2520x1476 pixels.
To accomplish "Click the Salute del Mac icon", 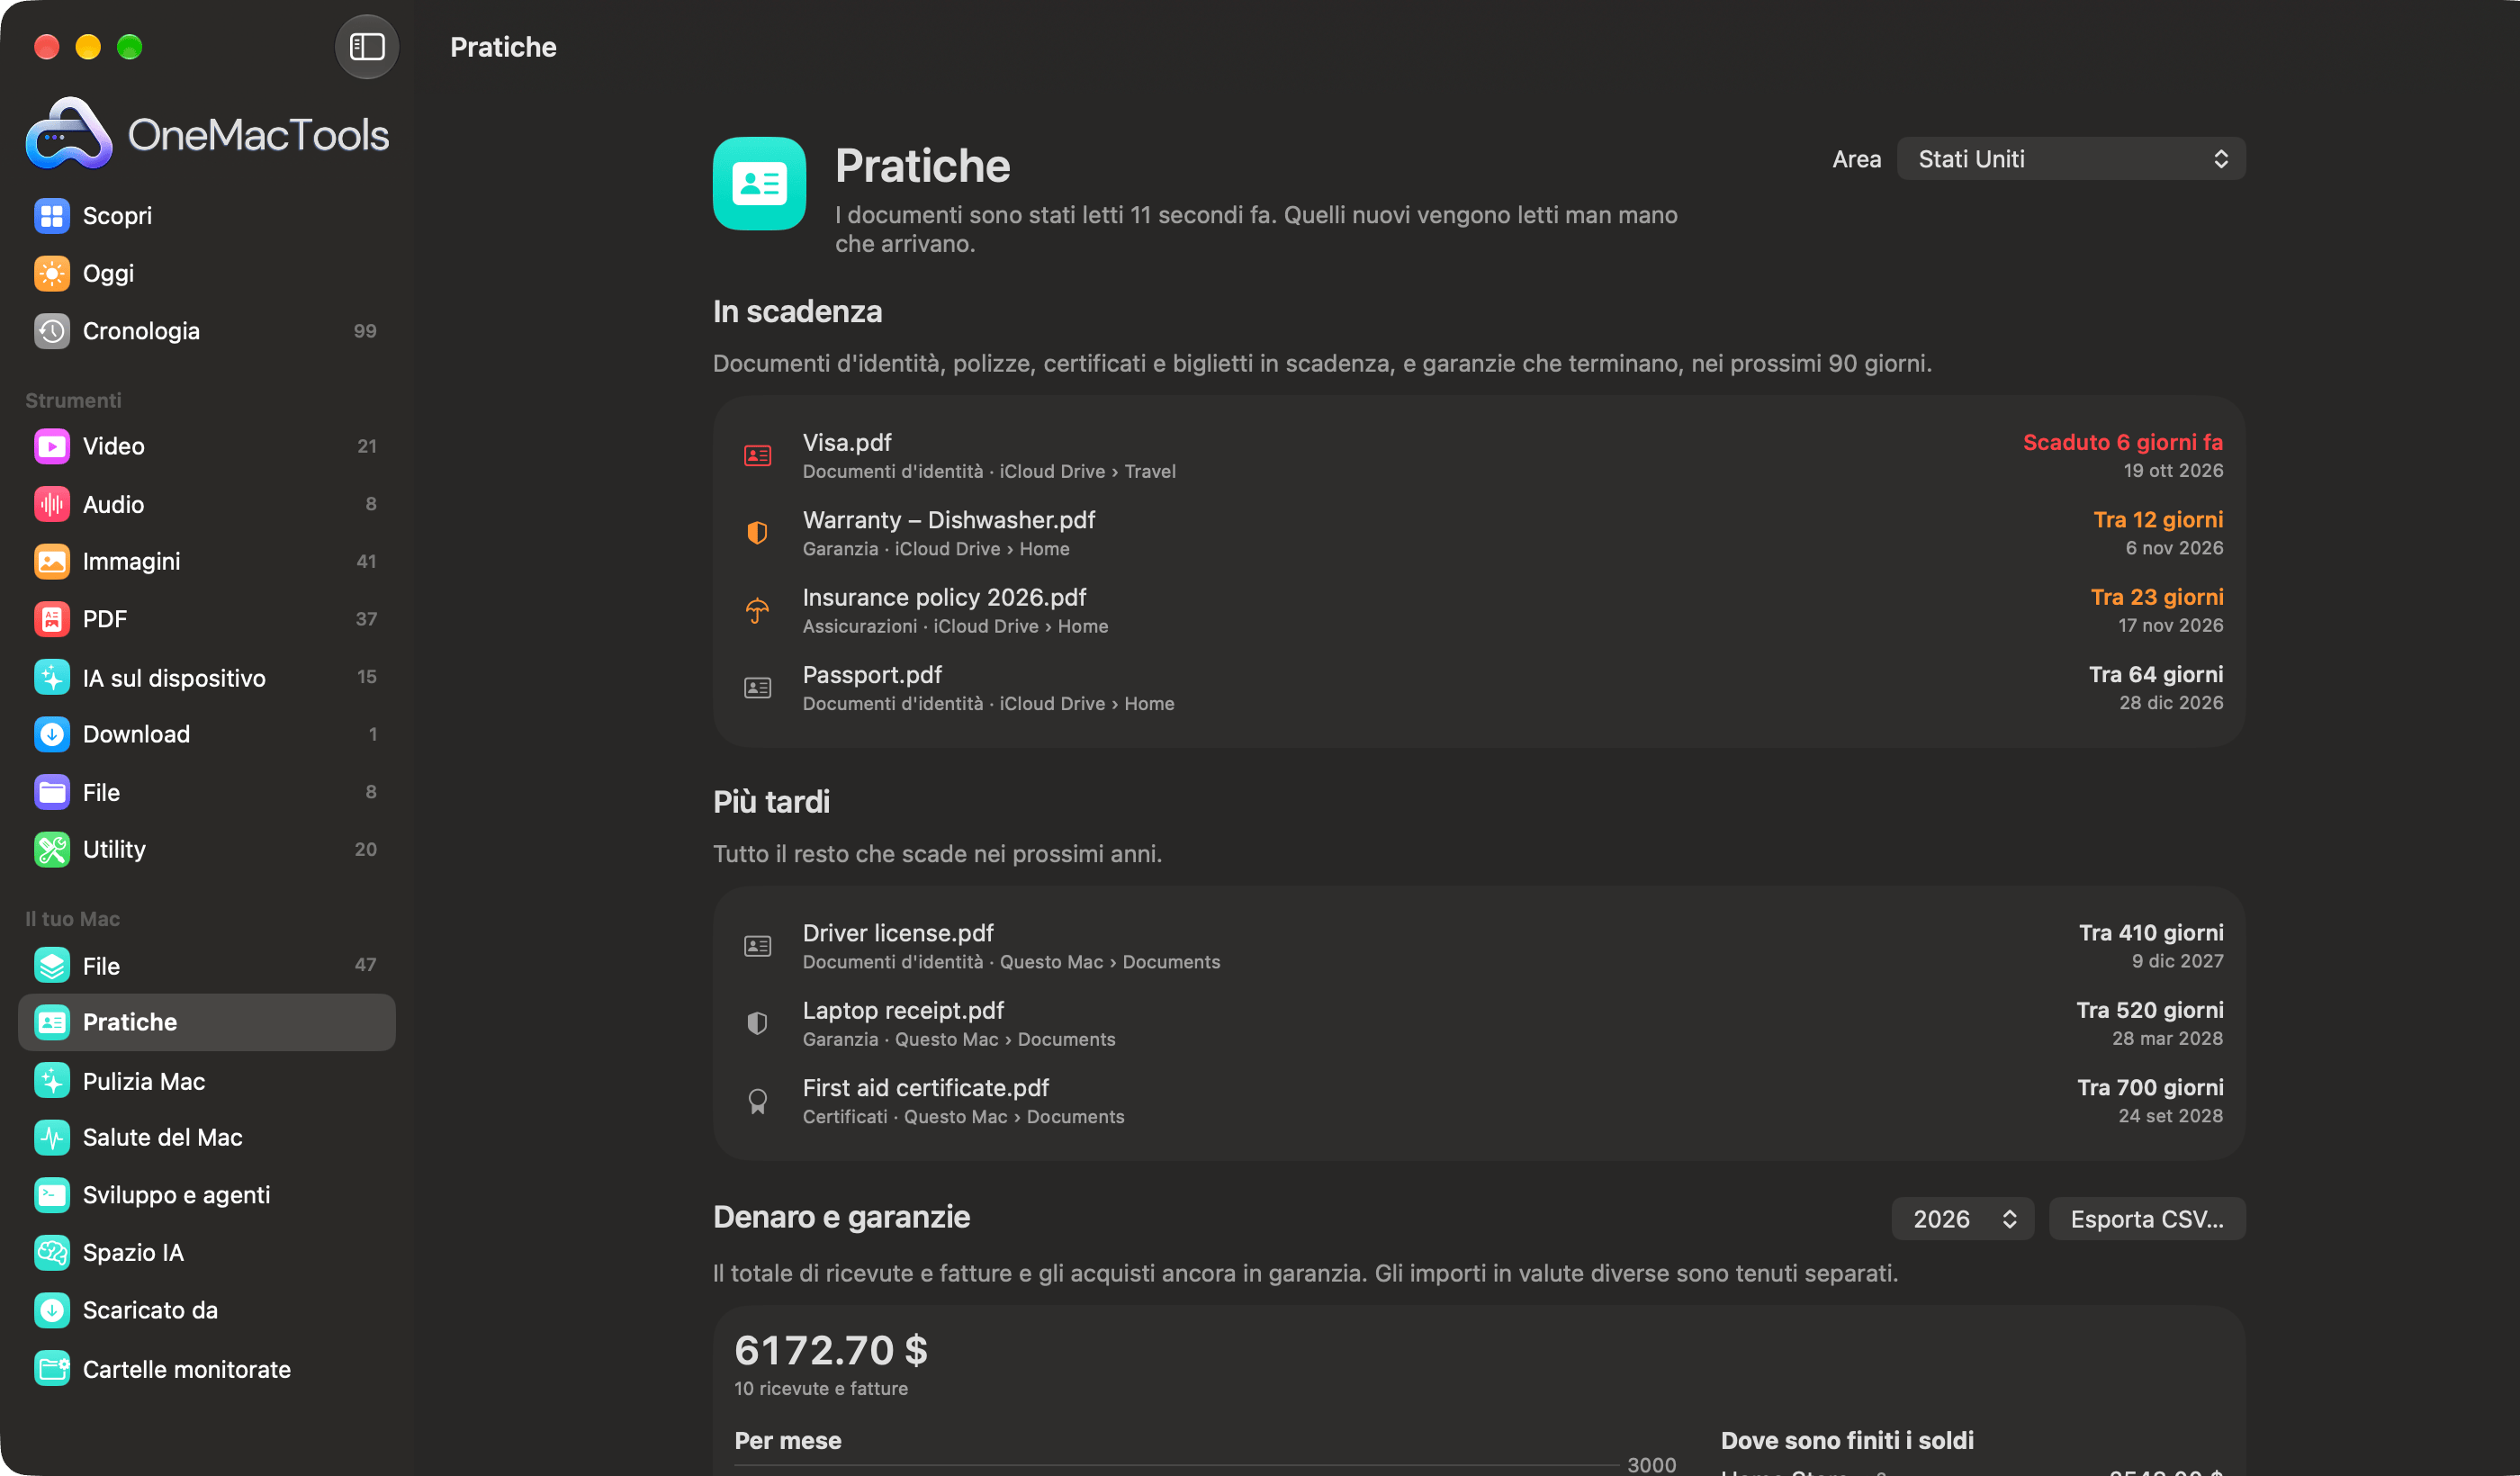I will point(52,1138).
